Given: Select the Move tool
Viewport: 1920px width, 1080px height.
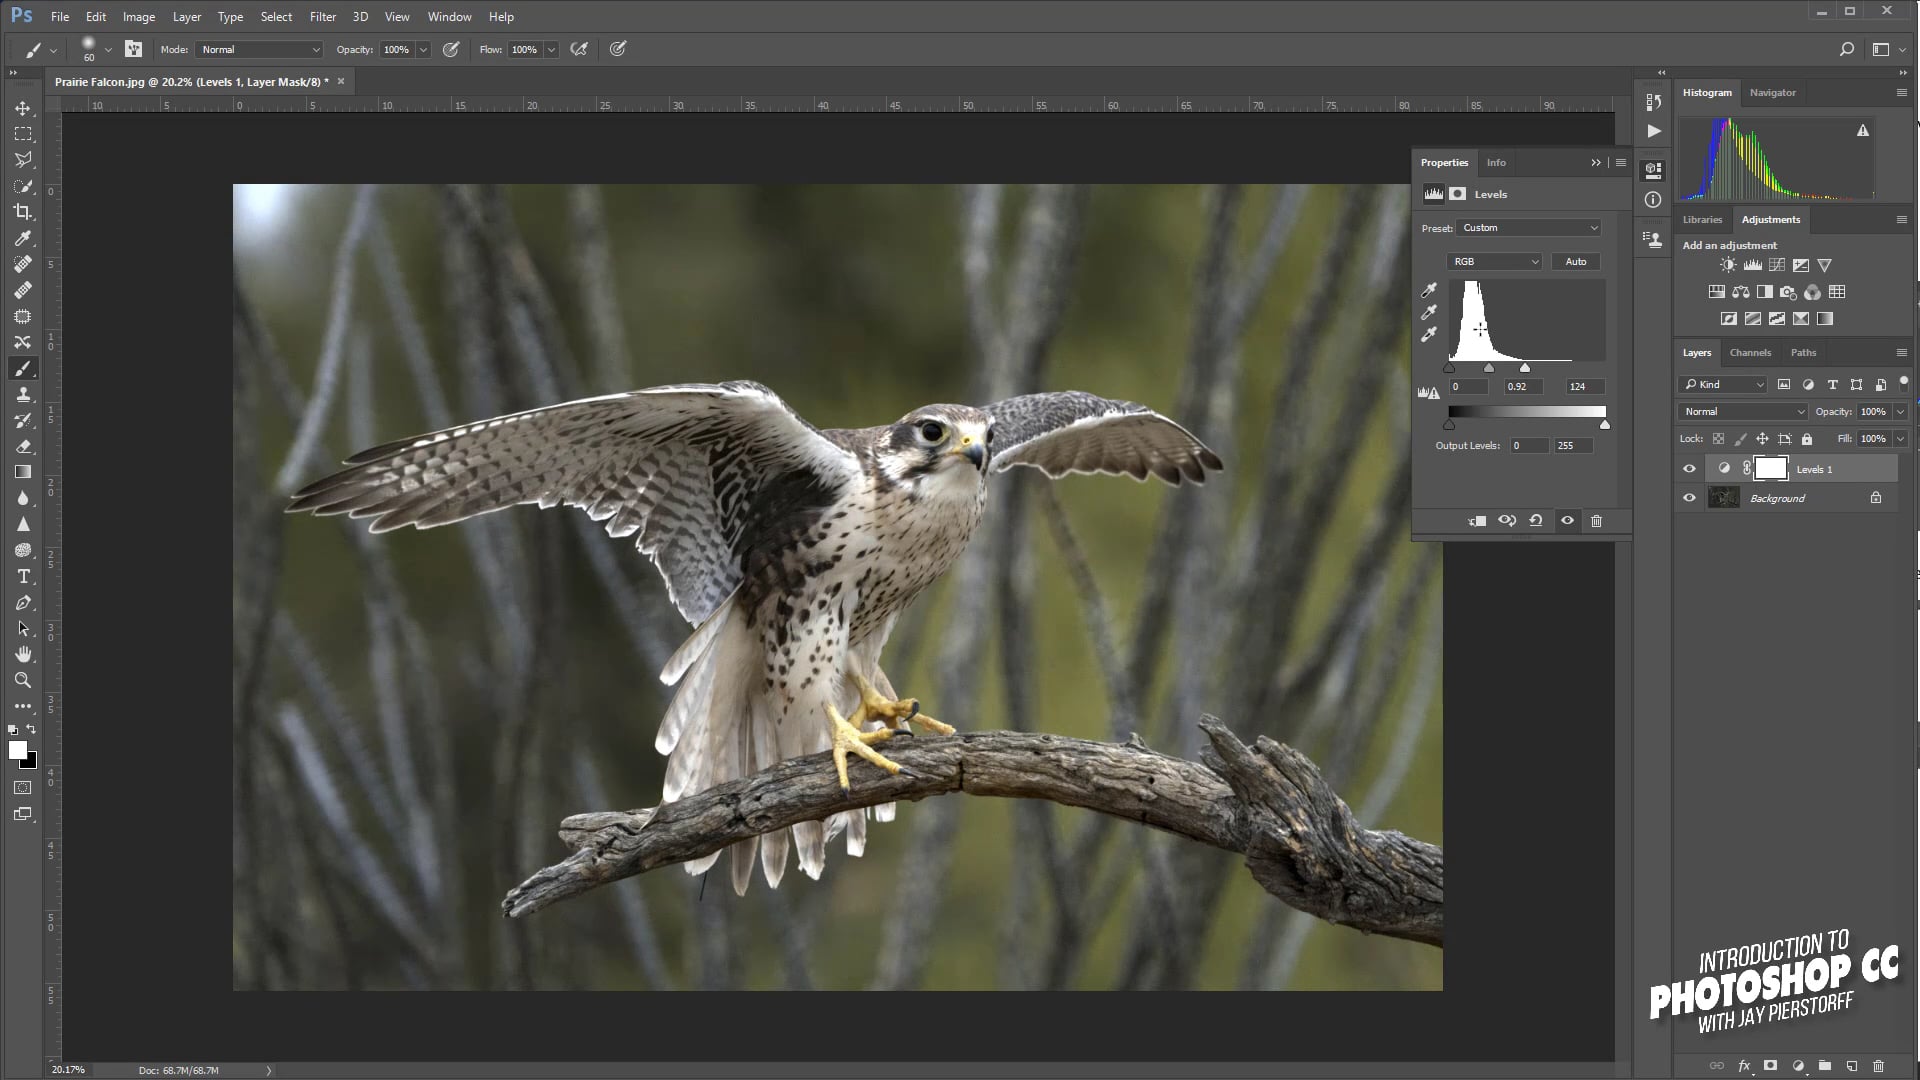Looking at the screenshot, I should coord(22,108).
